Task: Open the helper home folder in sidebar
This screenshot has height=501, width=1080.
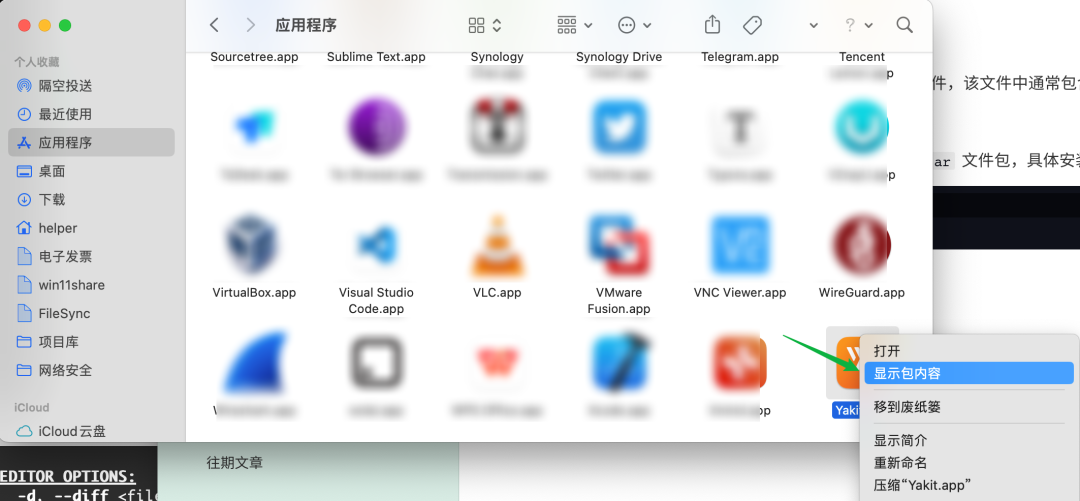Action: click(92, 228)
